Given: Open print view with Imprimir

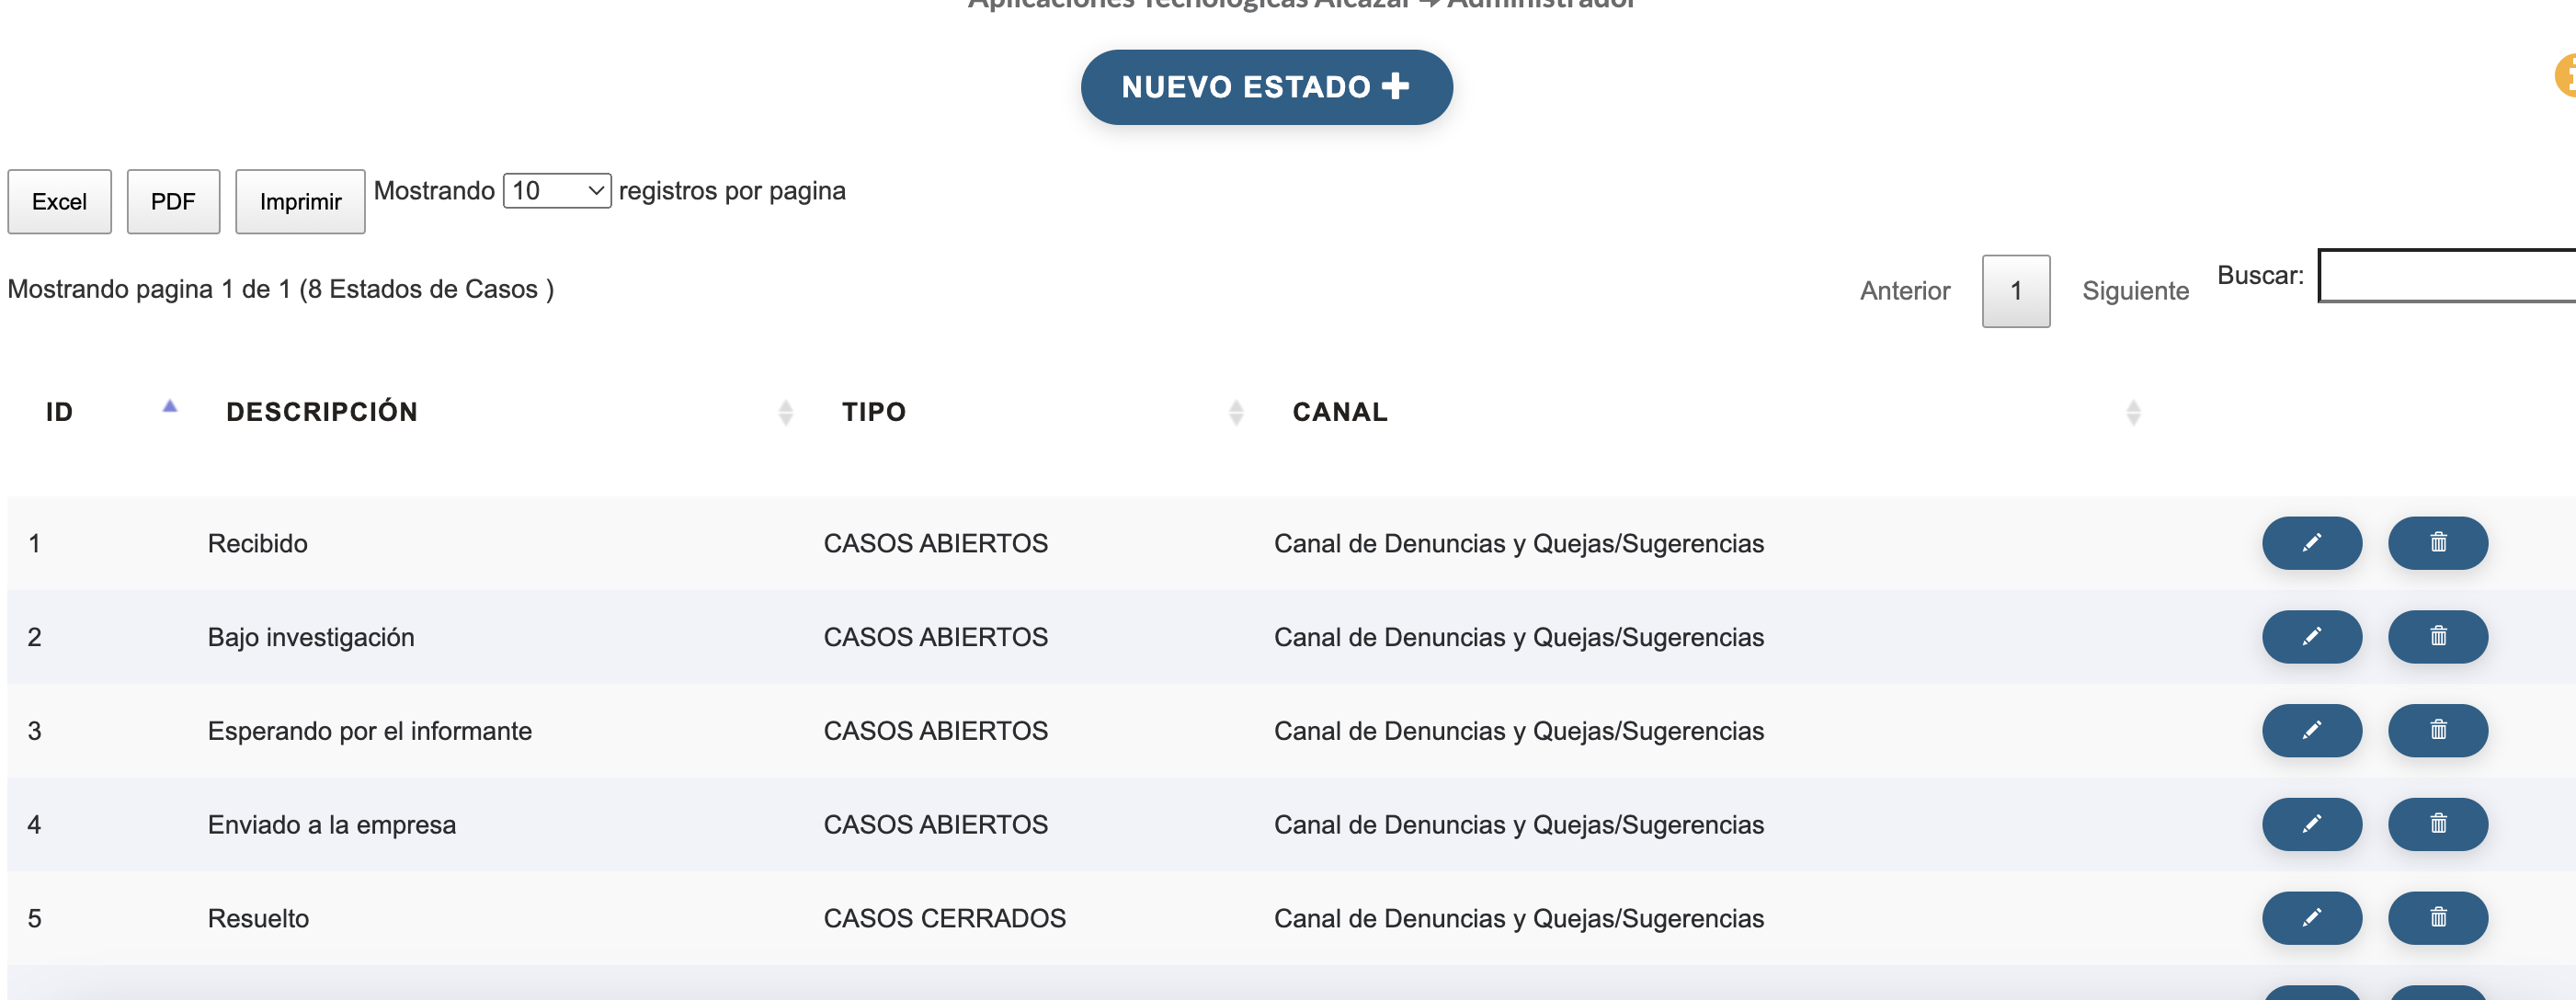Looking at the screenshot, I should pyautogui.click(x=300, y=202).
